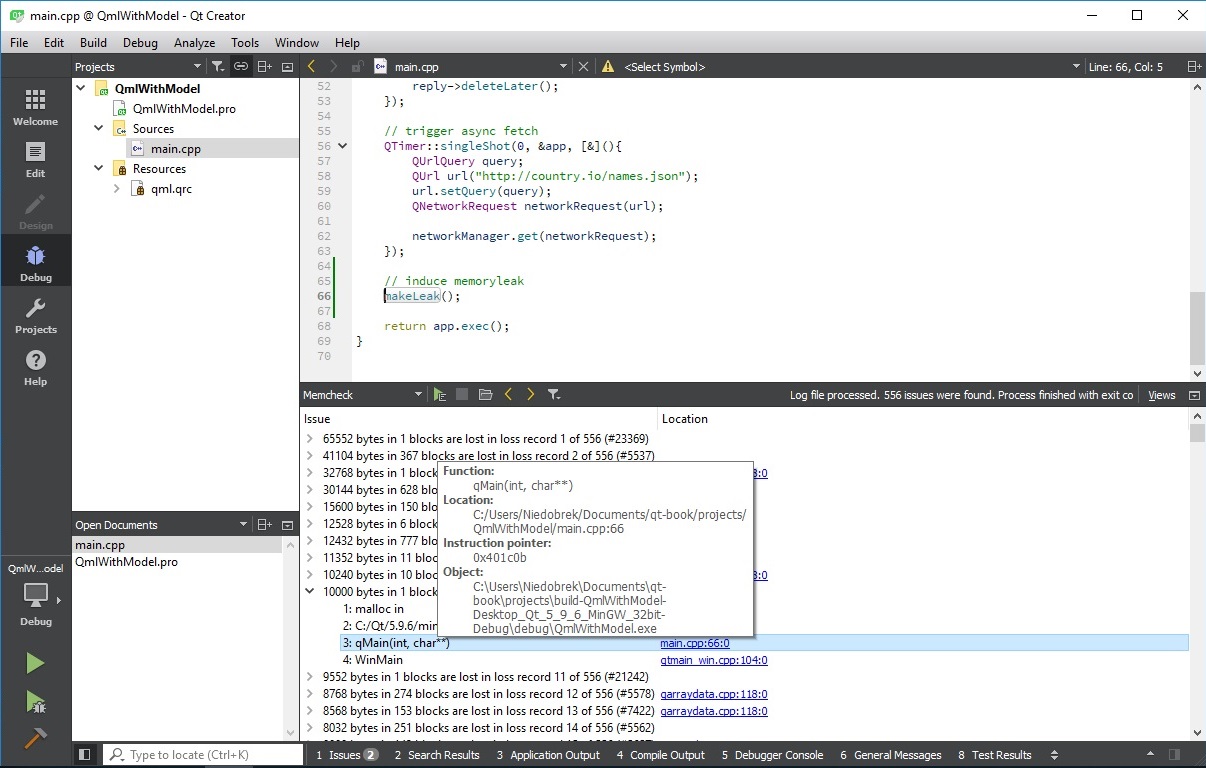Switch to Application Output tab

click(548, 755)
